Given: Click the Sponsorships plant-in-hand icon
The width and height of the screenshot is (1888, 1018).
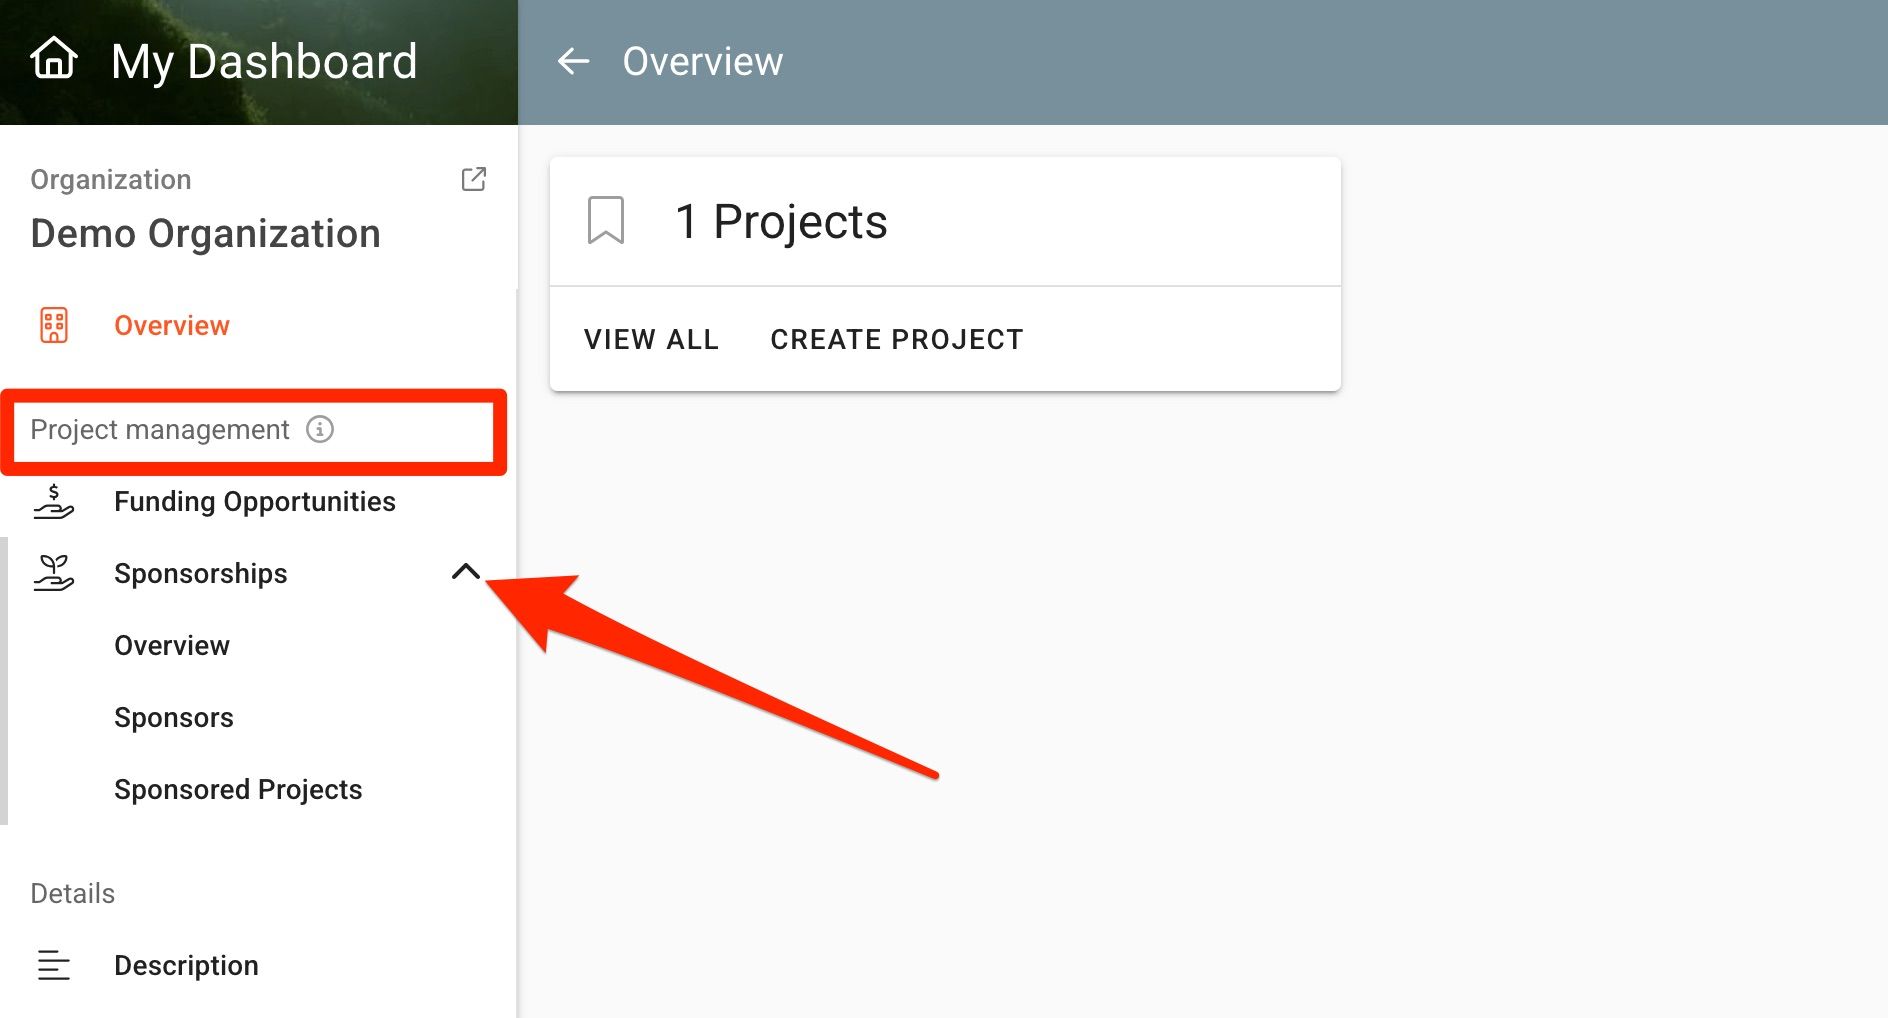Looking at the screenshot, I should tap(54, 573).
